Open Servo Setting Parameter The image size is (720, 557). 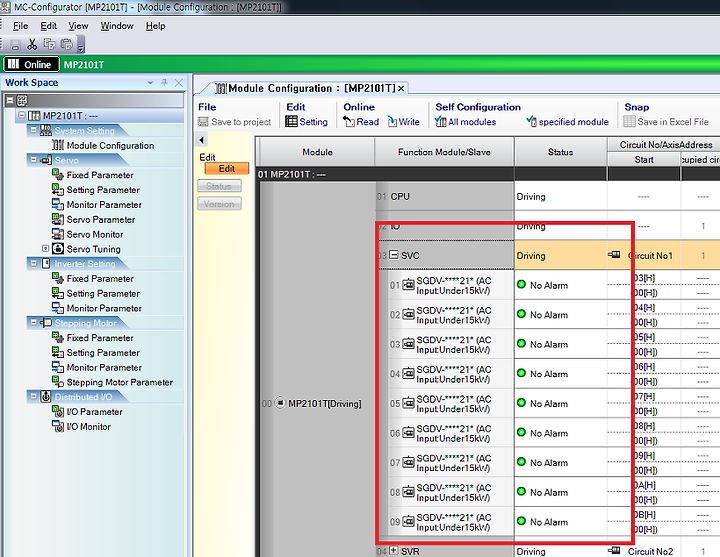tap(103, 190)
